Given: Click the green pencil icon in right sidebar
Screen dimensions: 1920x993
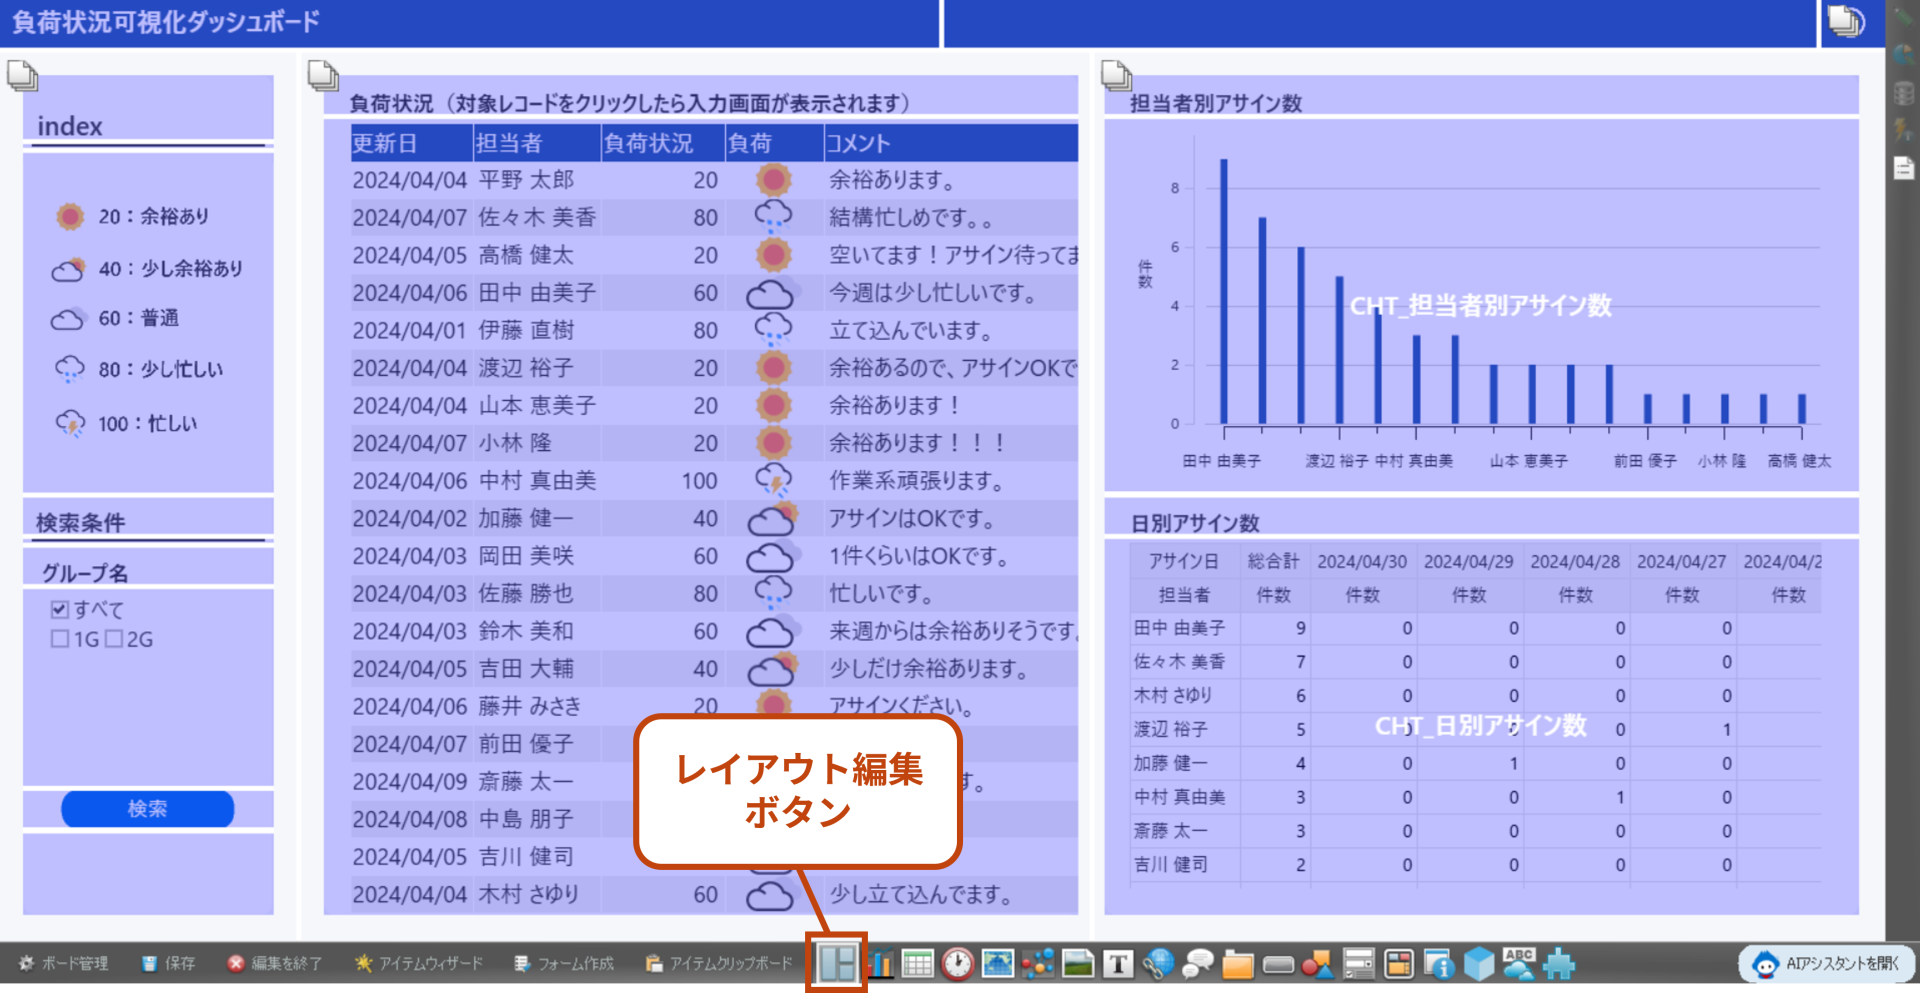Looking at the screenshot, I should 1903,18.
